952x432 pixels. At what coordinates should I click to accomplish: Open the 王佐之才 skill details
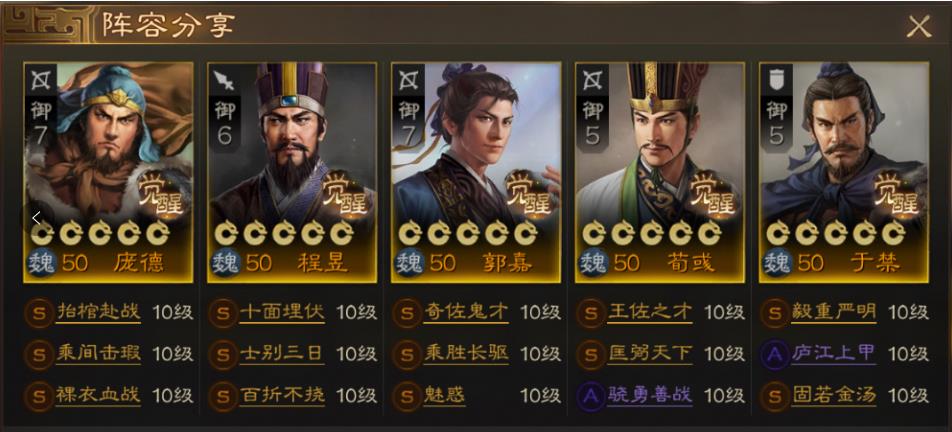pos(650,312)
